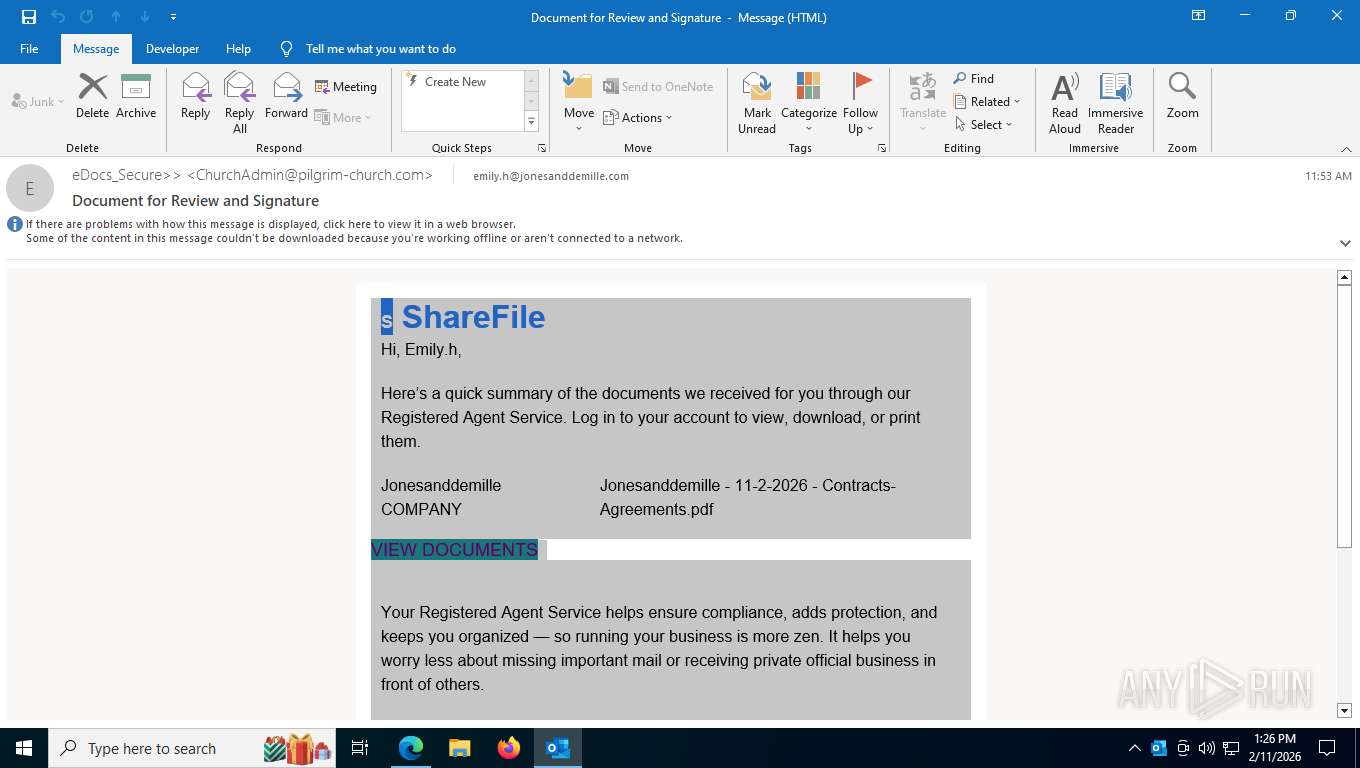Mark the message as Unread
This screenshot has width=1360, height=768.
coord(757,102)
